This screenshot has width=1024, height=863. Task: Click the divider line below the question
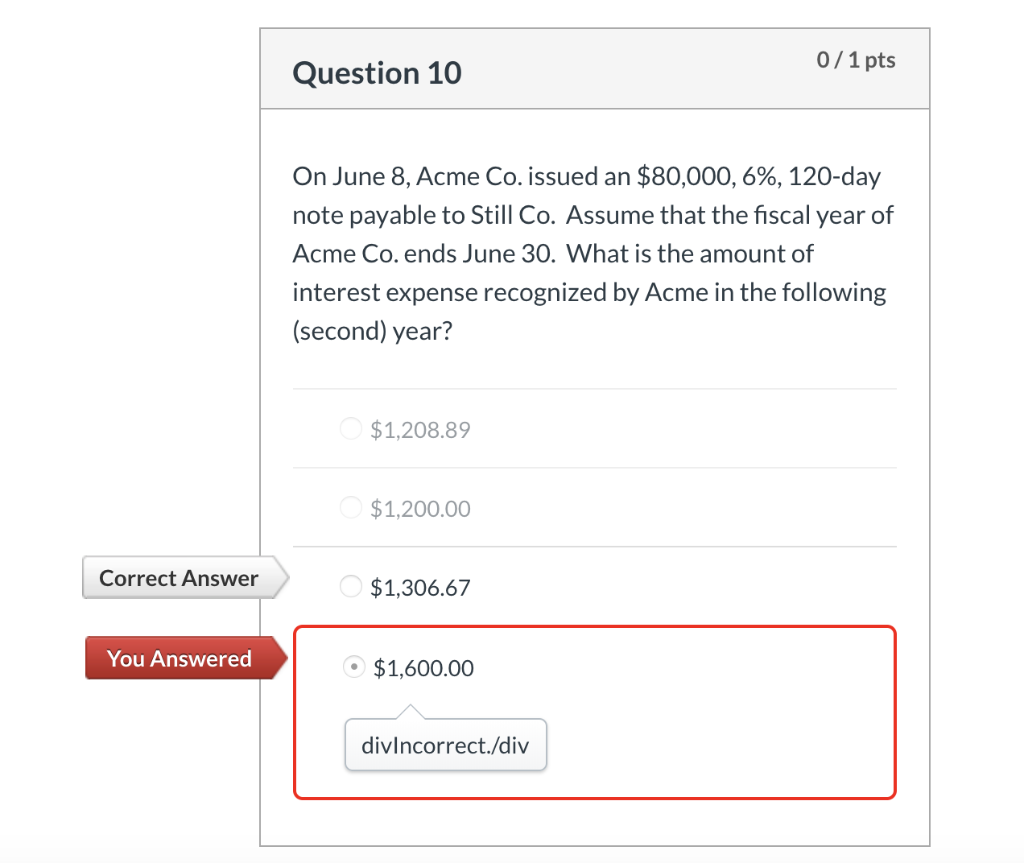594,388
